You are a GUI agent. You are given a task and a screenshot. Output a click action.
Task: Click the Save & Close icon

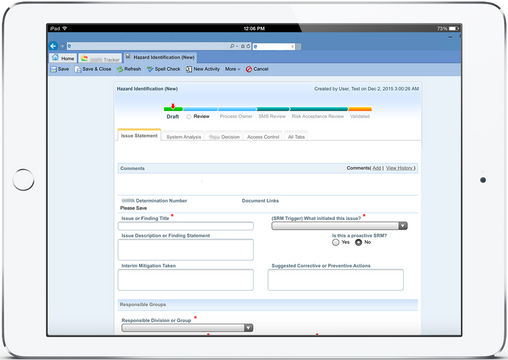coord(78,69)
